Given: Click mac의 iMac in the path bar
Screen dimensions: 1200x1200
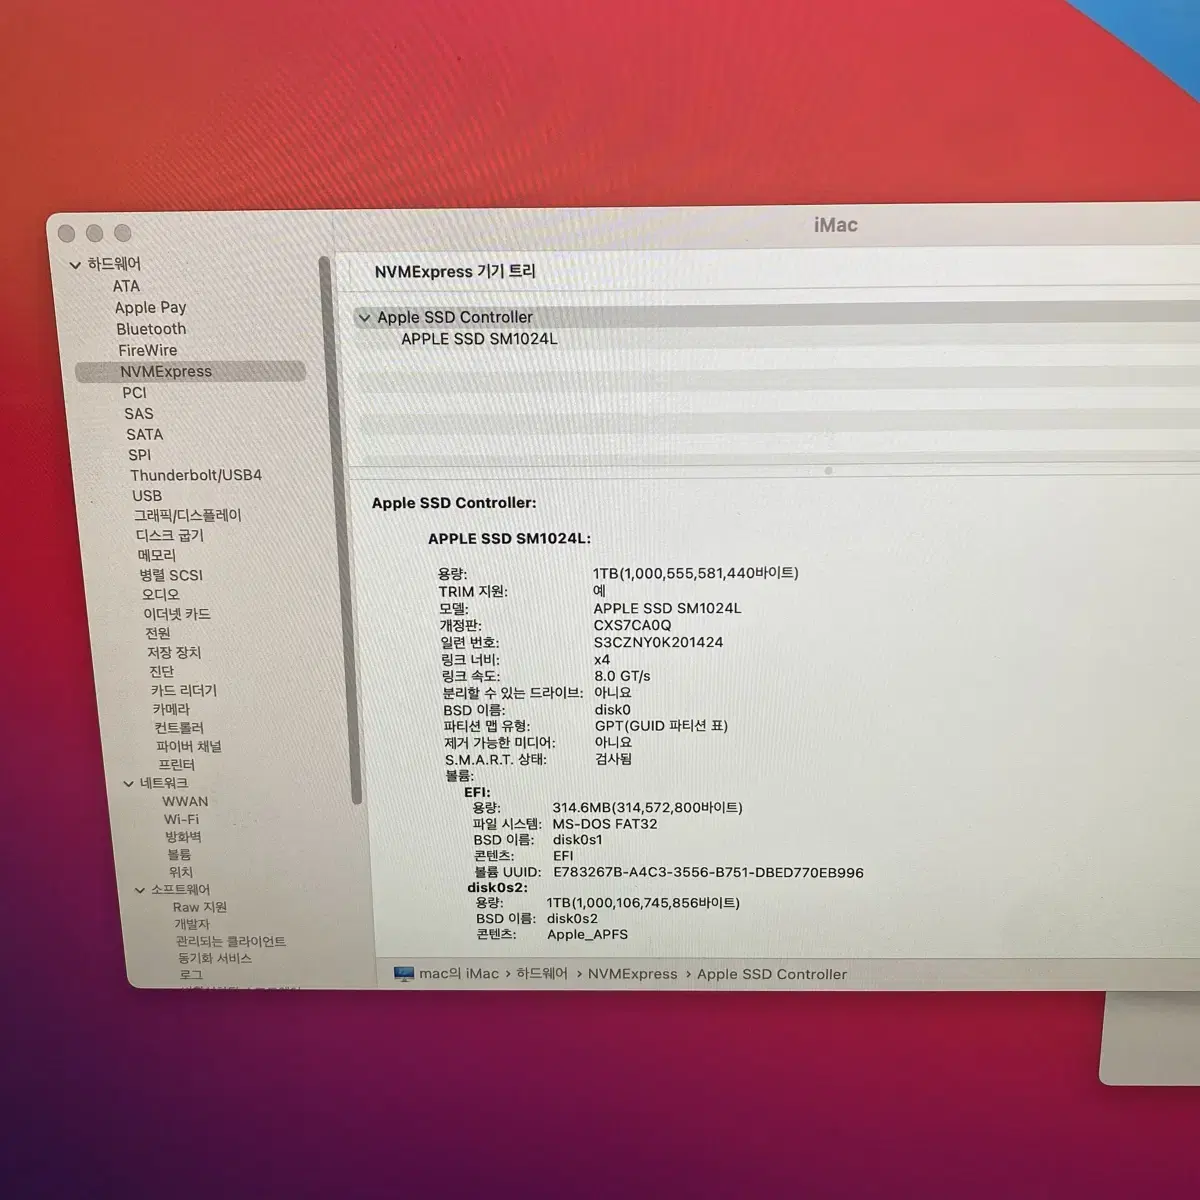Looking at the screenshot, I should tap(458, 974).
